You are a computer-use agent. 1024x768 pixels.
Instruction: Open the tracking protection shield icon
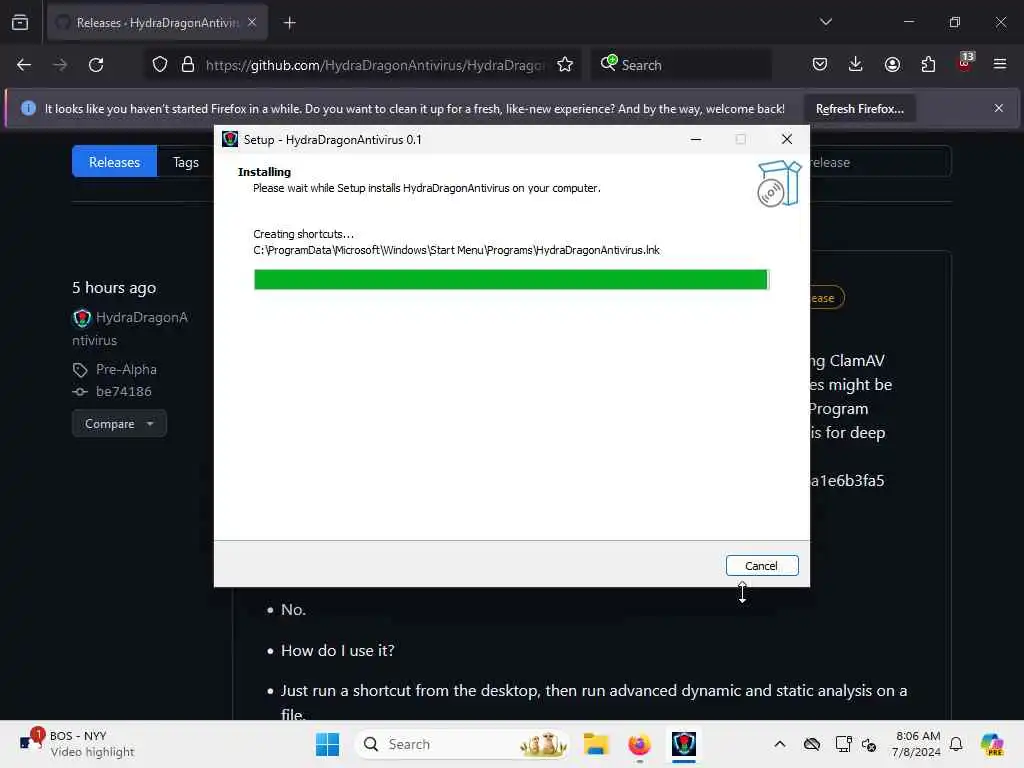pos(159,65)
